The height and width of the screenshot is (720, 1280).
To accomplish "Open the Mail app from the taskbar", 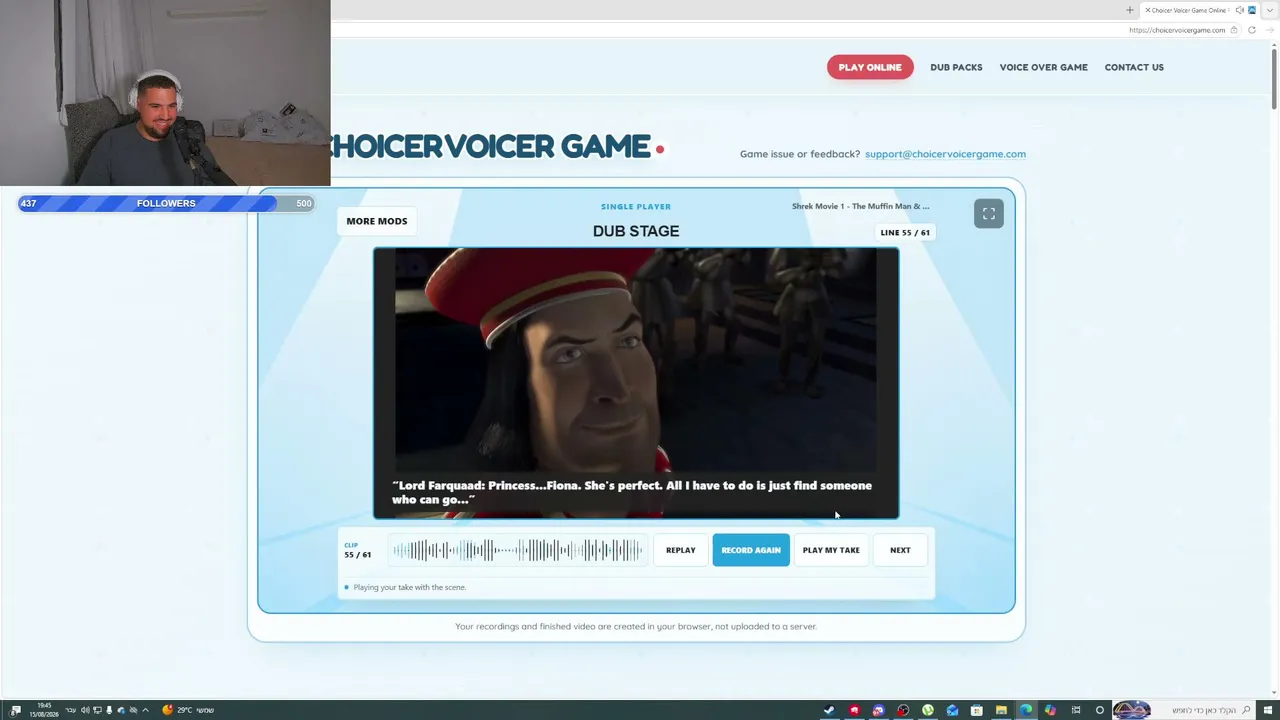I will coord(952,710).
